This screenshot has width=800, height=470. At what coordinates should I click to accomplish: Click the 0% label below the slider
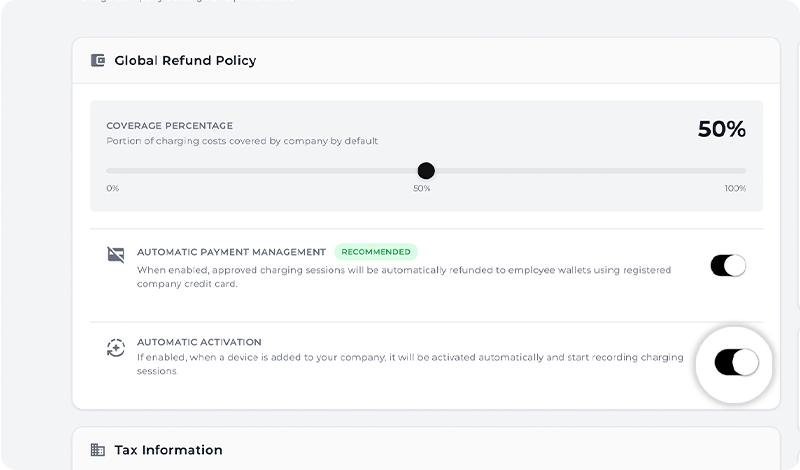(113, 189)
